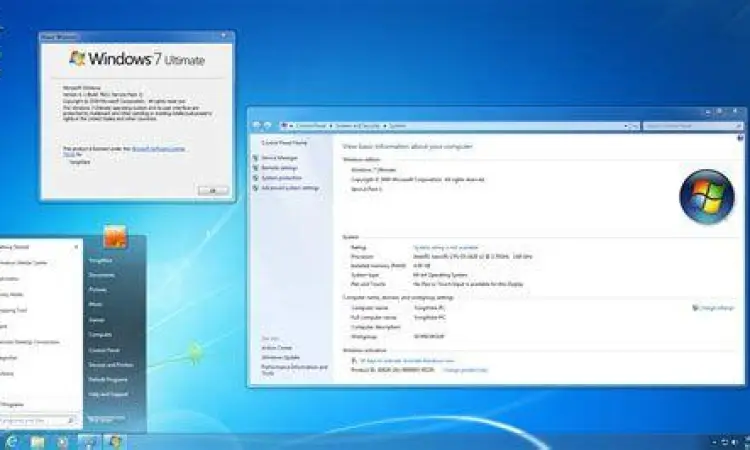
Task: Click the OK button in About Windows
Action: (x=211, y=189)
